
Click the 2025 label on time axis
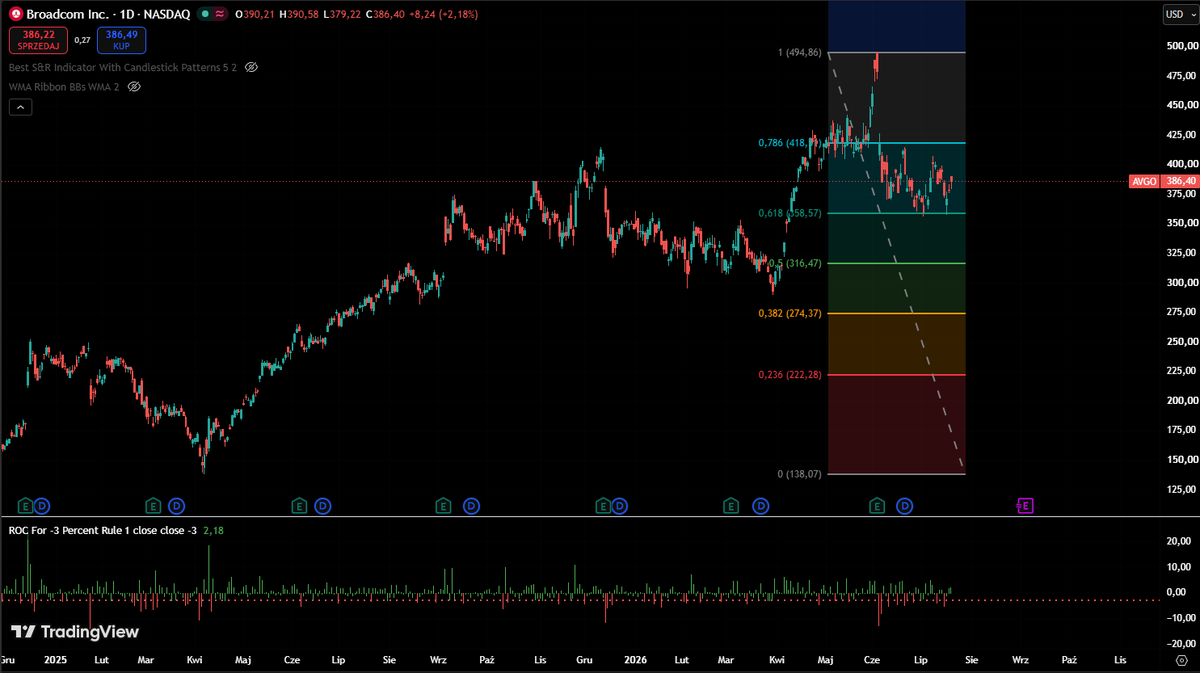pos(55,660)
